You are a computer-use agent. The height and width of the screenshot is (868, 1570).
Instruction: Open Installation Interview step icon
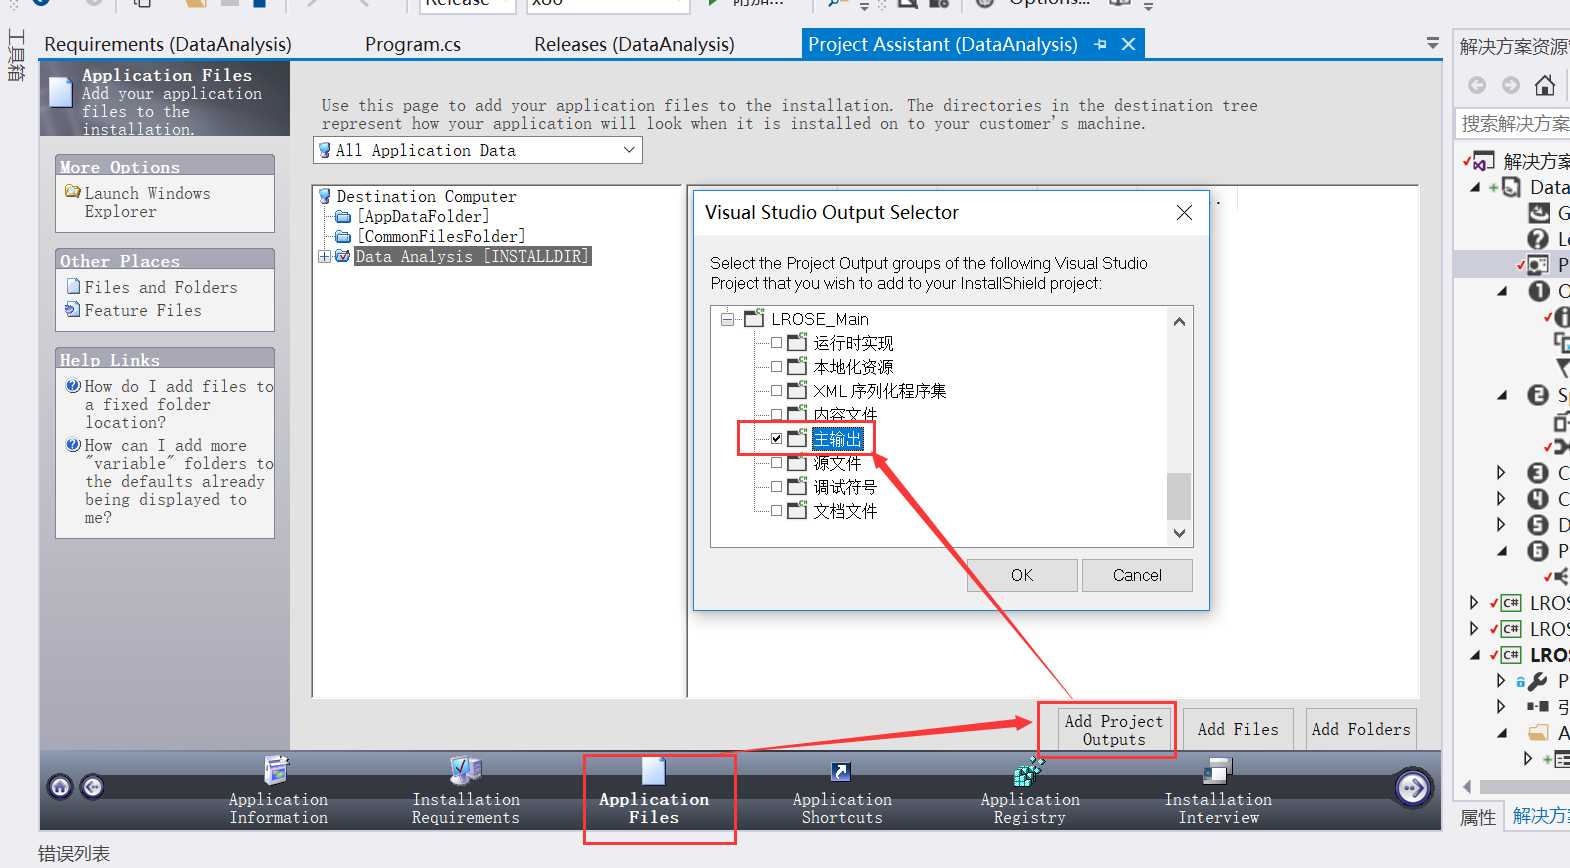tap(1217, 770)
